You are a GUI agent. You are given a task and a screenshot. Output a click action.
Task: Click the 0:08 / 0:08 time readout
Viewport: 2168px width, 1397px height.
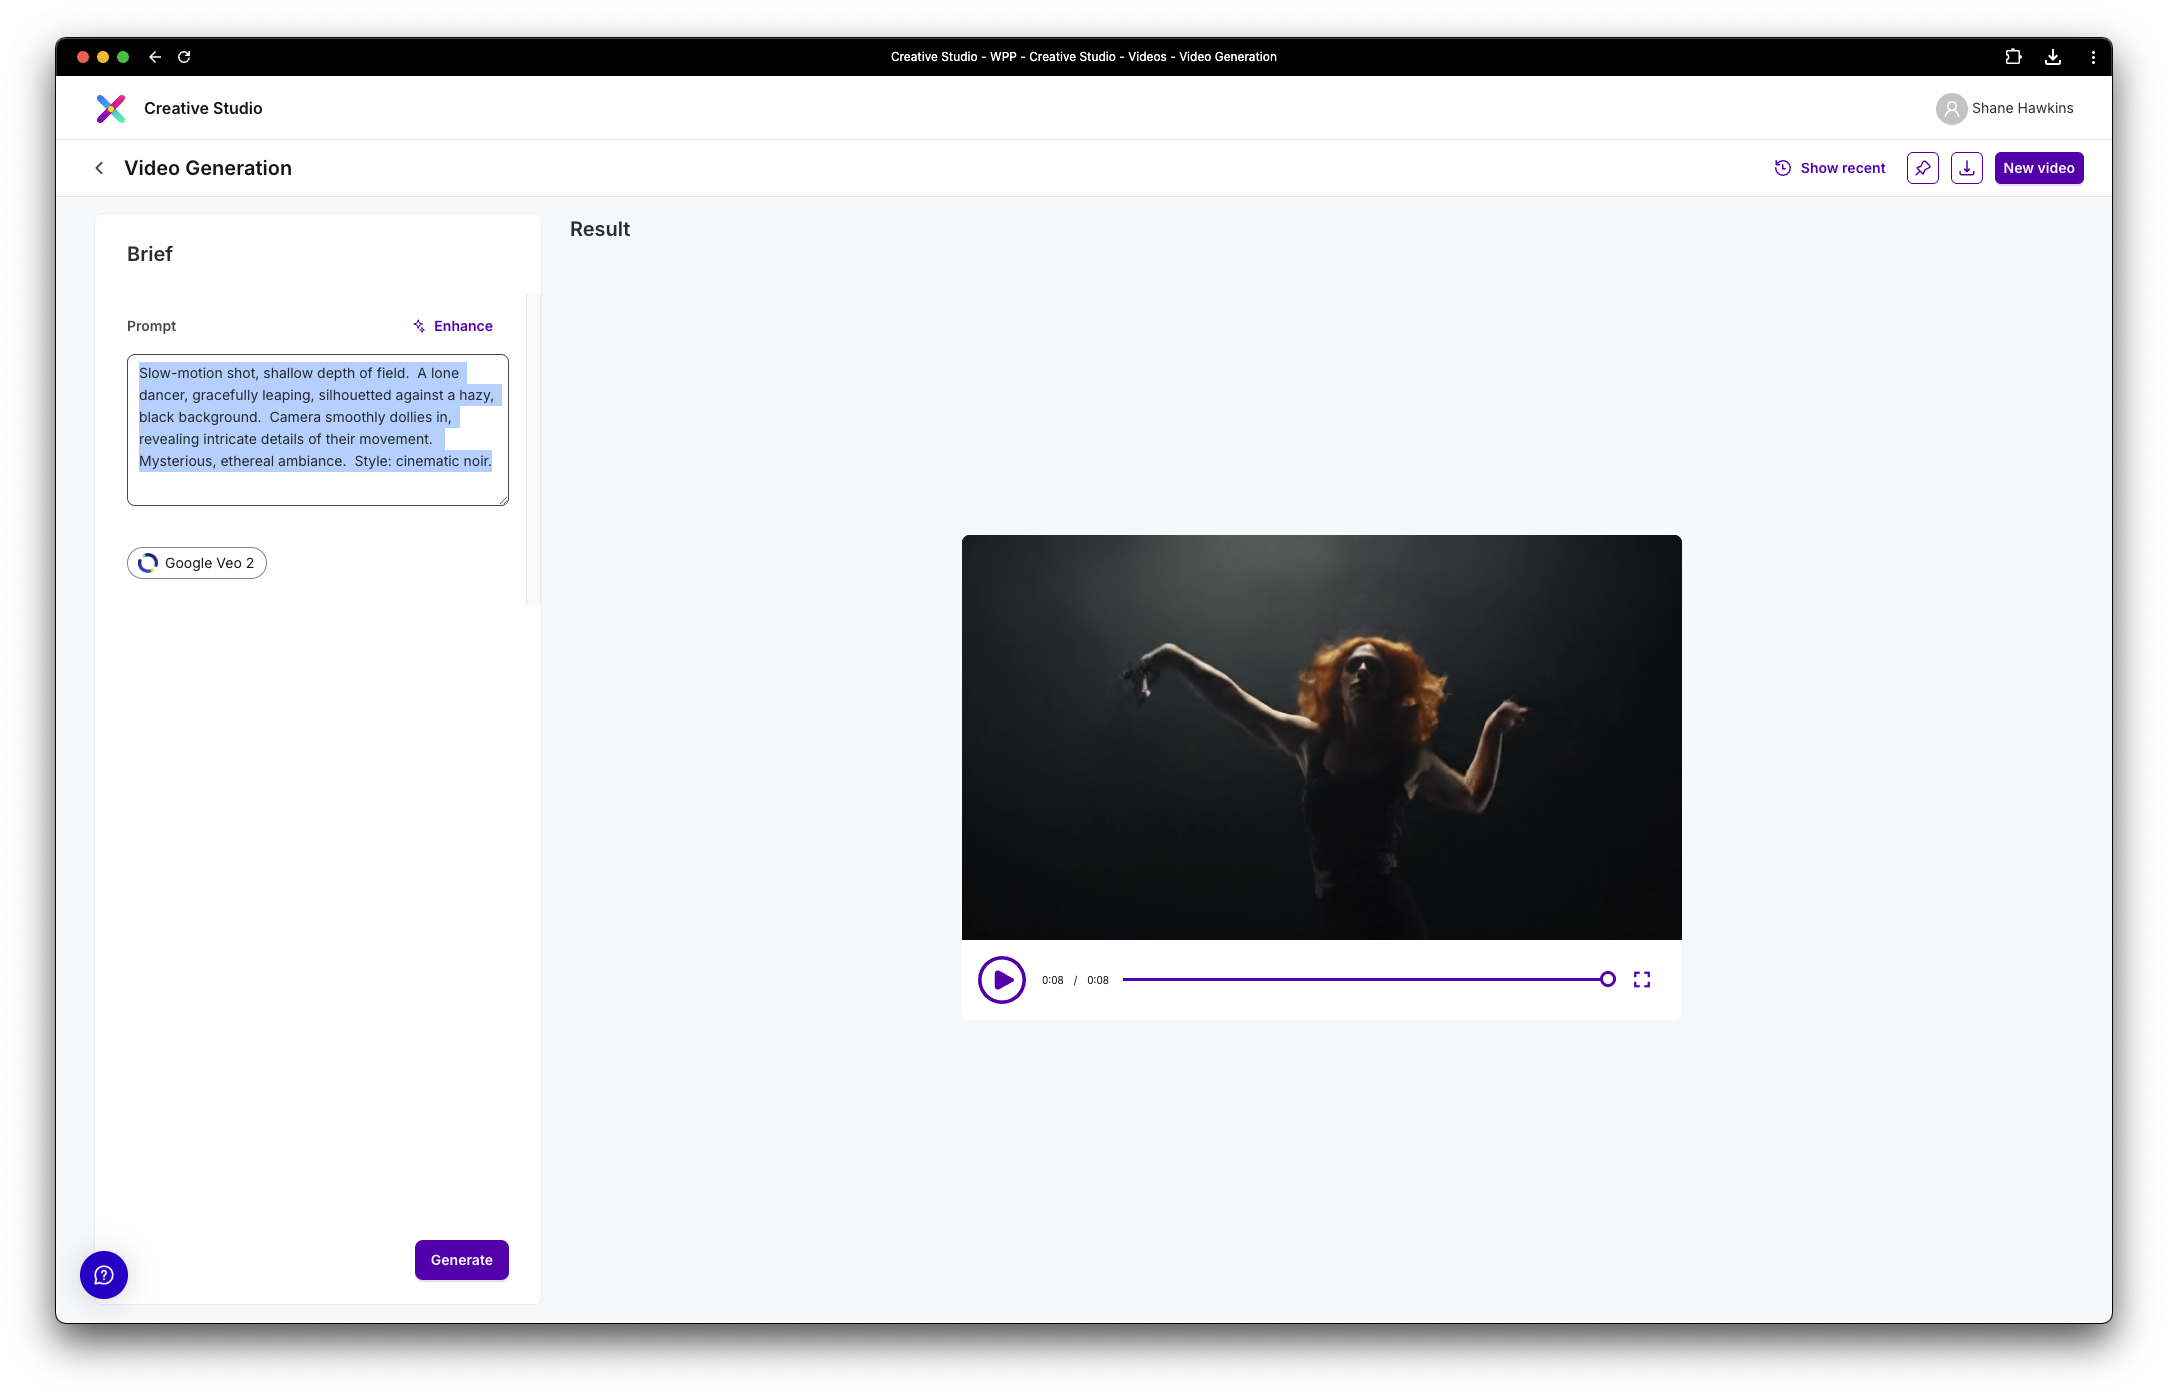(1075, 980)
